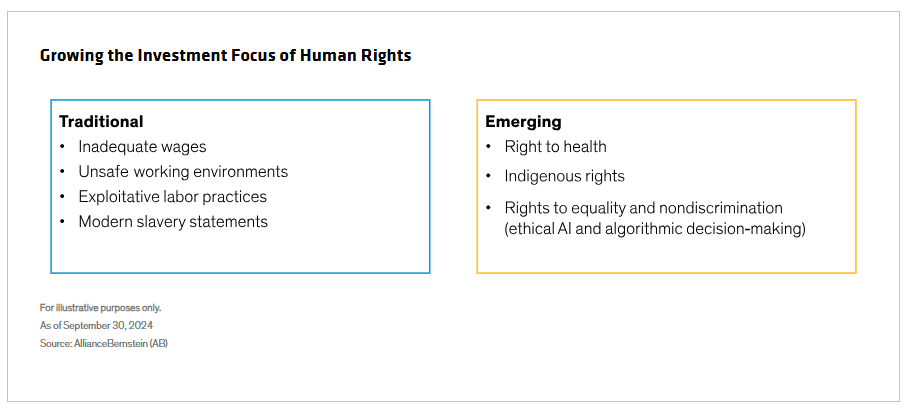Screen dimensions: 908x410
Task: Click the Right to health item
Action: coord(555,147)
